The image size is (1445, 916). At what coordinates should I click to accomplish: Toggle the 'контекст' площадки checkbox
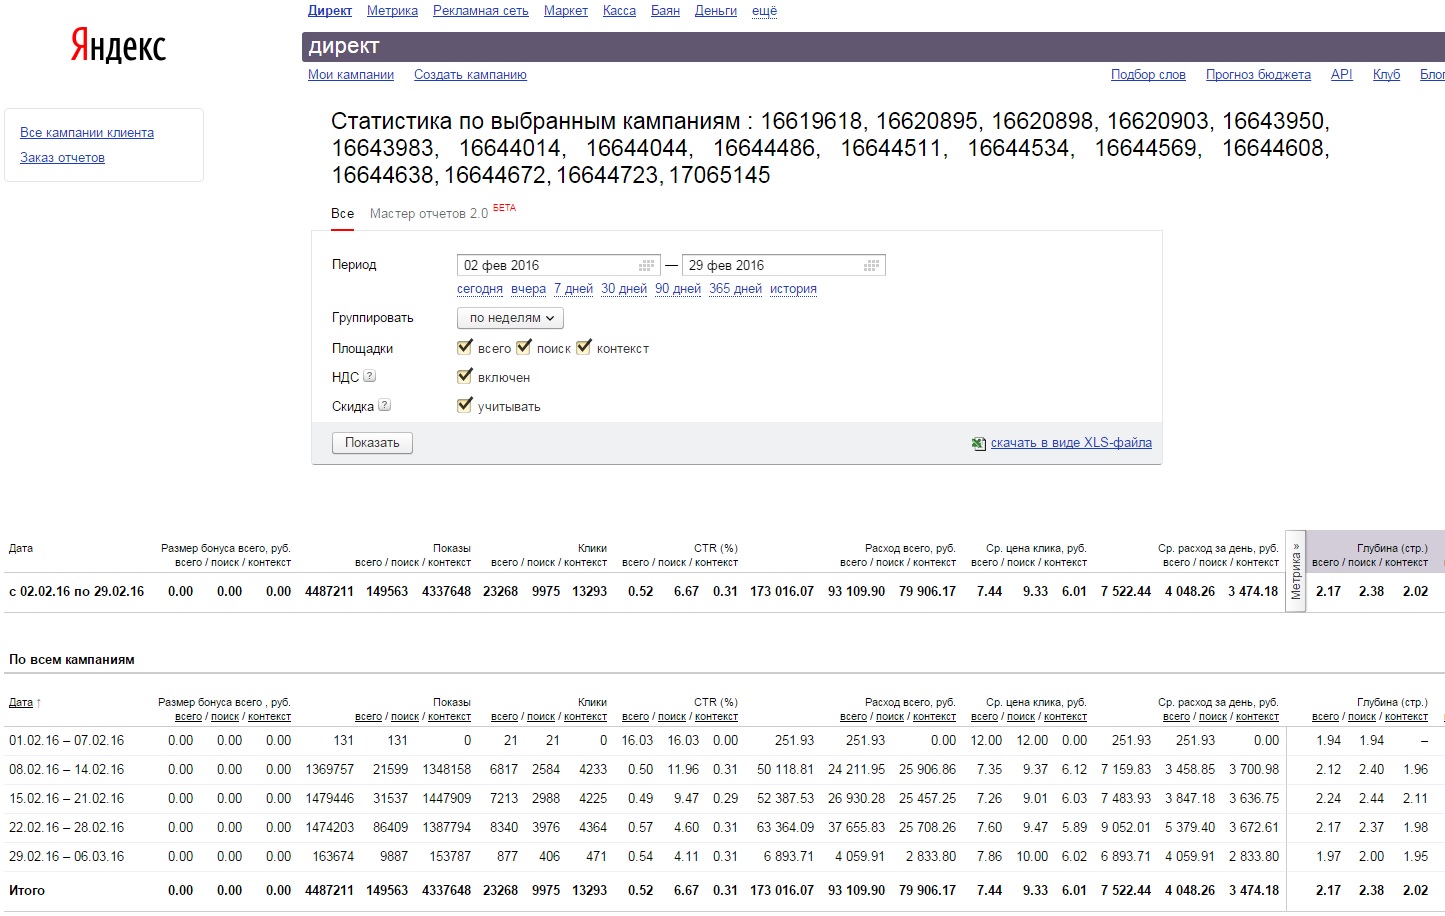click(584, 347)
